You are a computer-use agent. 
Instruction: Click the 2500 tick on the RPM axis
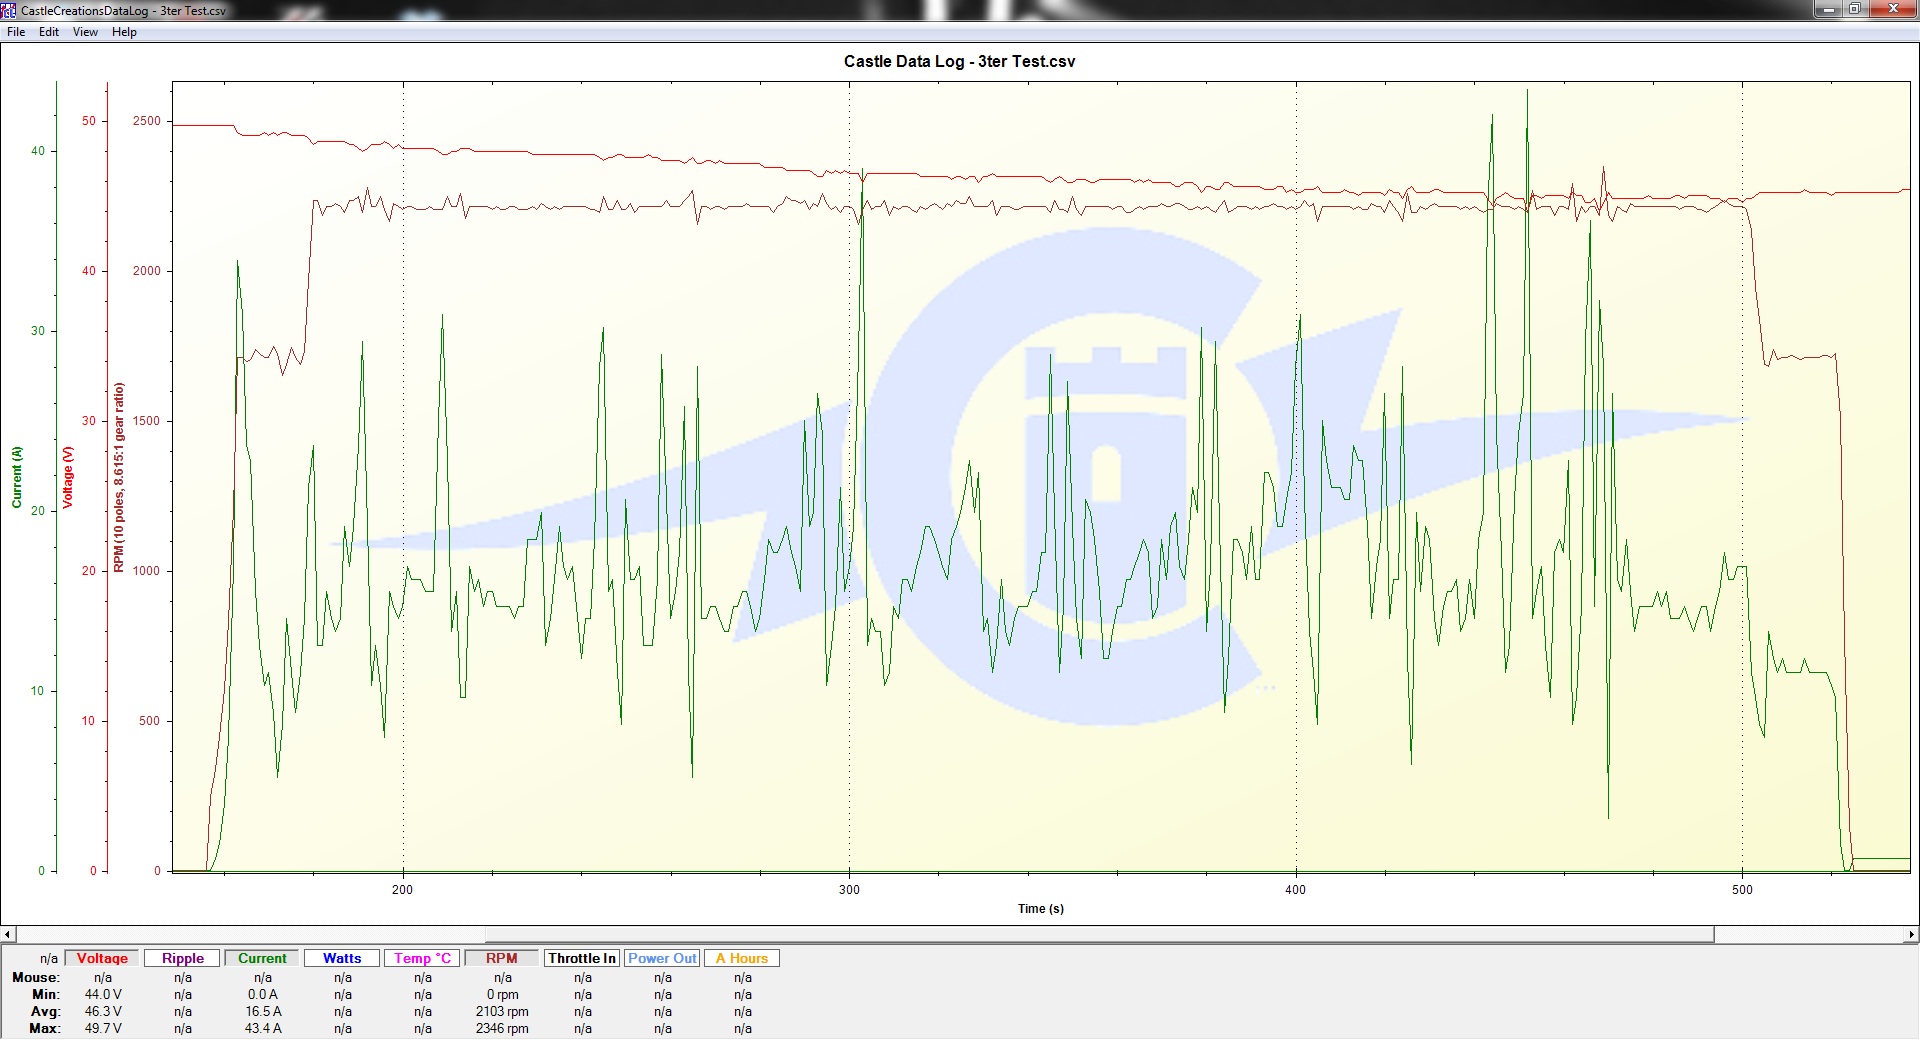[x=146, y=121]
